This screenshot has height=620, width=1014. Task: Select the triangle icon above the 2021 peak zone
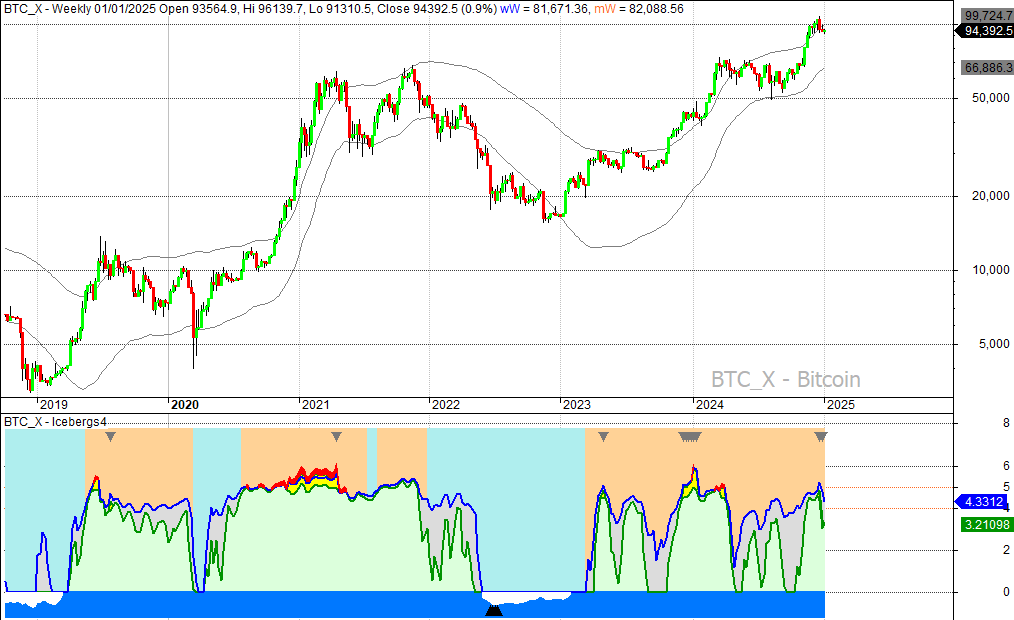pos(337,437)
